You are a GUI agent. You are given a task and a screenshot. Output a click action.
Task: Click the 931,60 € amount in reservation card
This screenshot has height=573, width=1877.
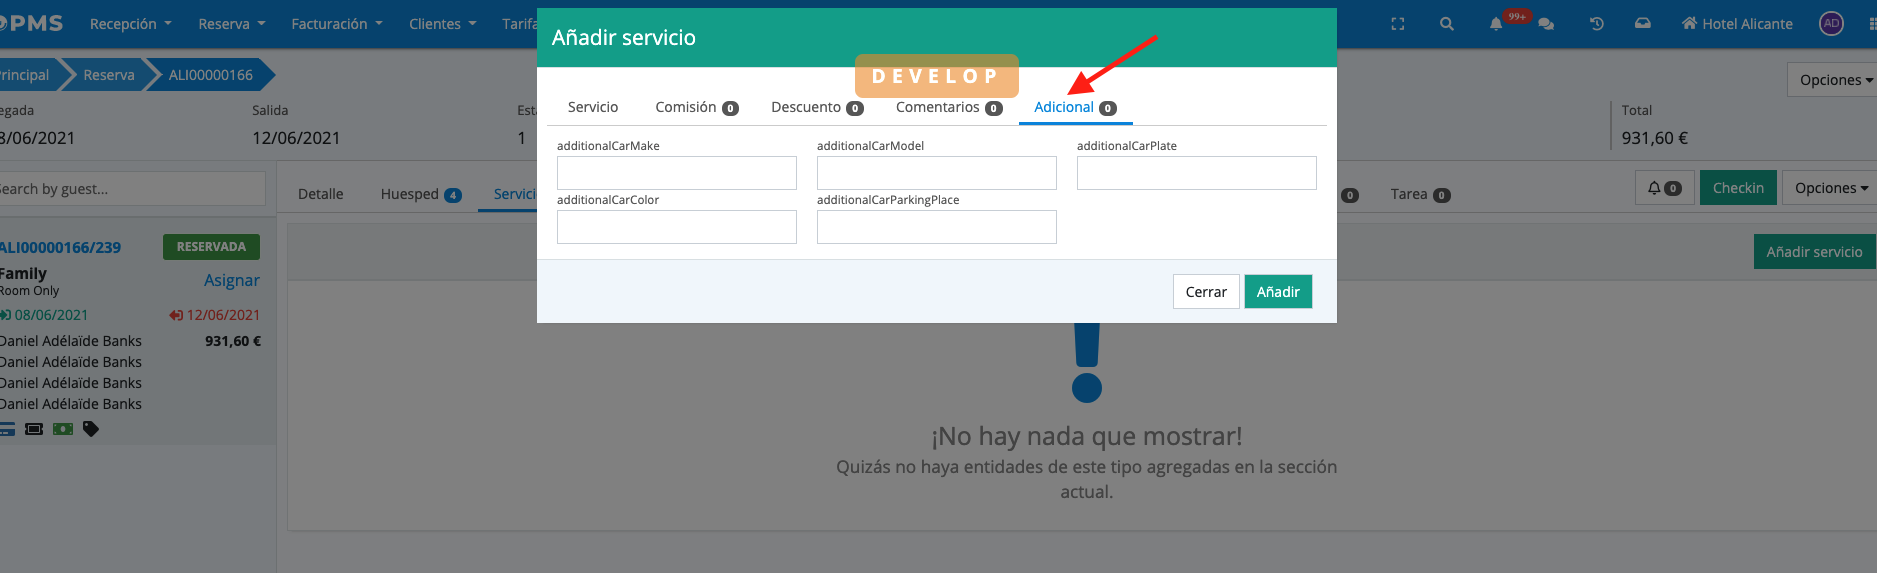[x=233, y=341]
